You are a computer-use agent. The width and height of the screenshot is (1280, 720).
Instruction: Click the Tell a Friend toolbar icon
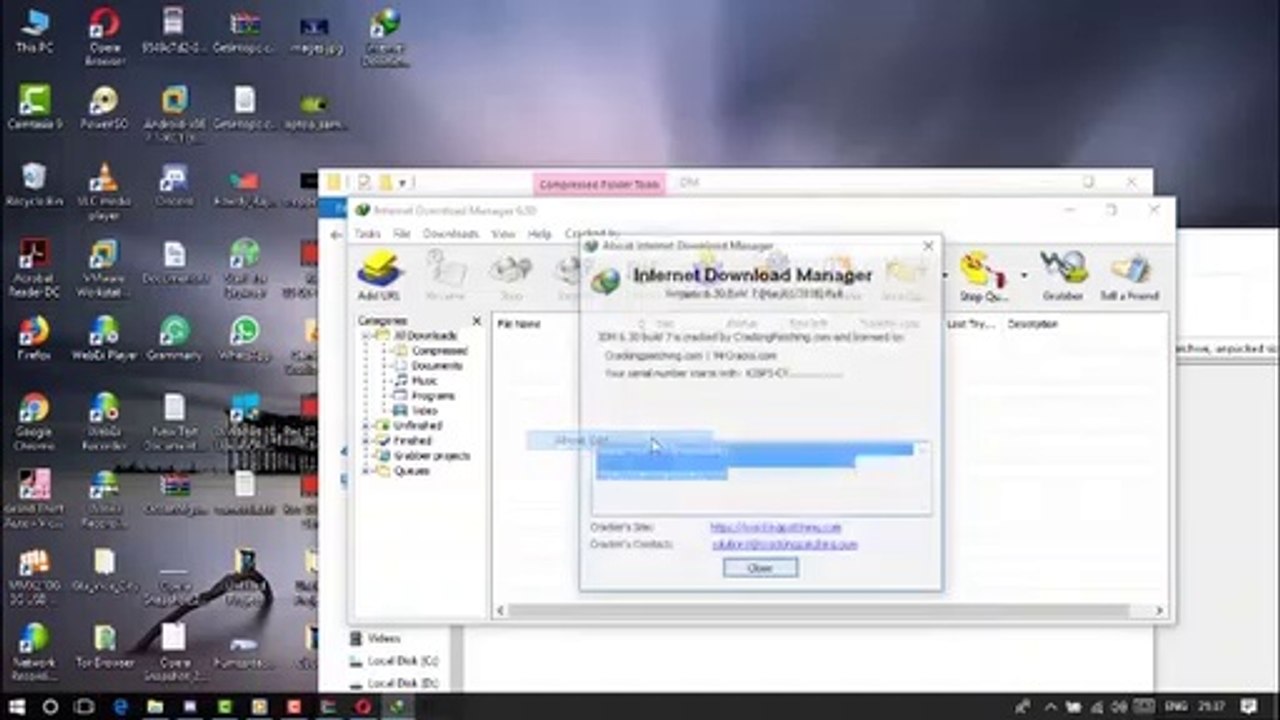click(x=1129, y=275)
